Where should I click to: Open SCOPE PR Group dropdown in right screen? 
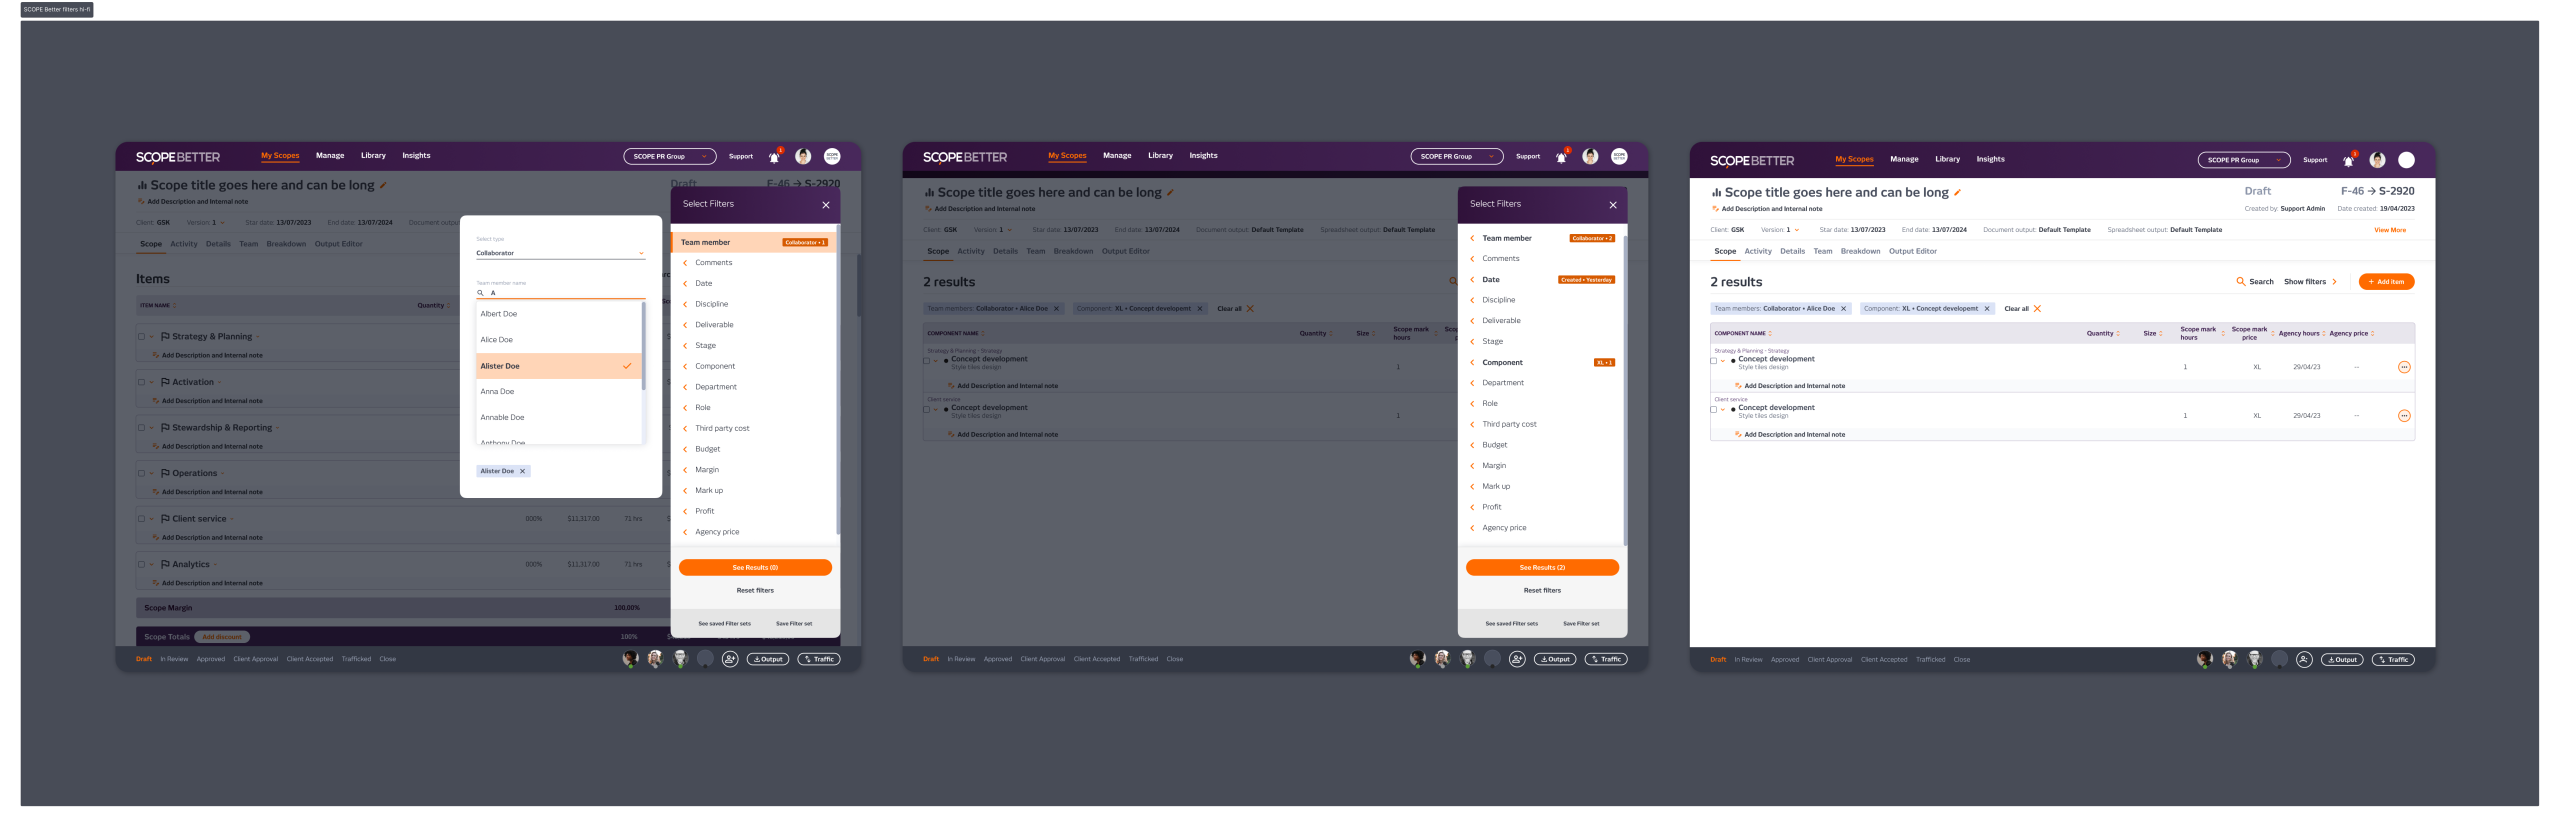2244,160
